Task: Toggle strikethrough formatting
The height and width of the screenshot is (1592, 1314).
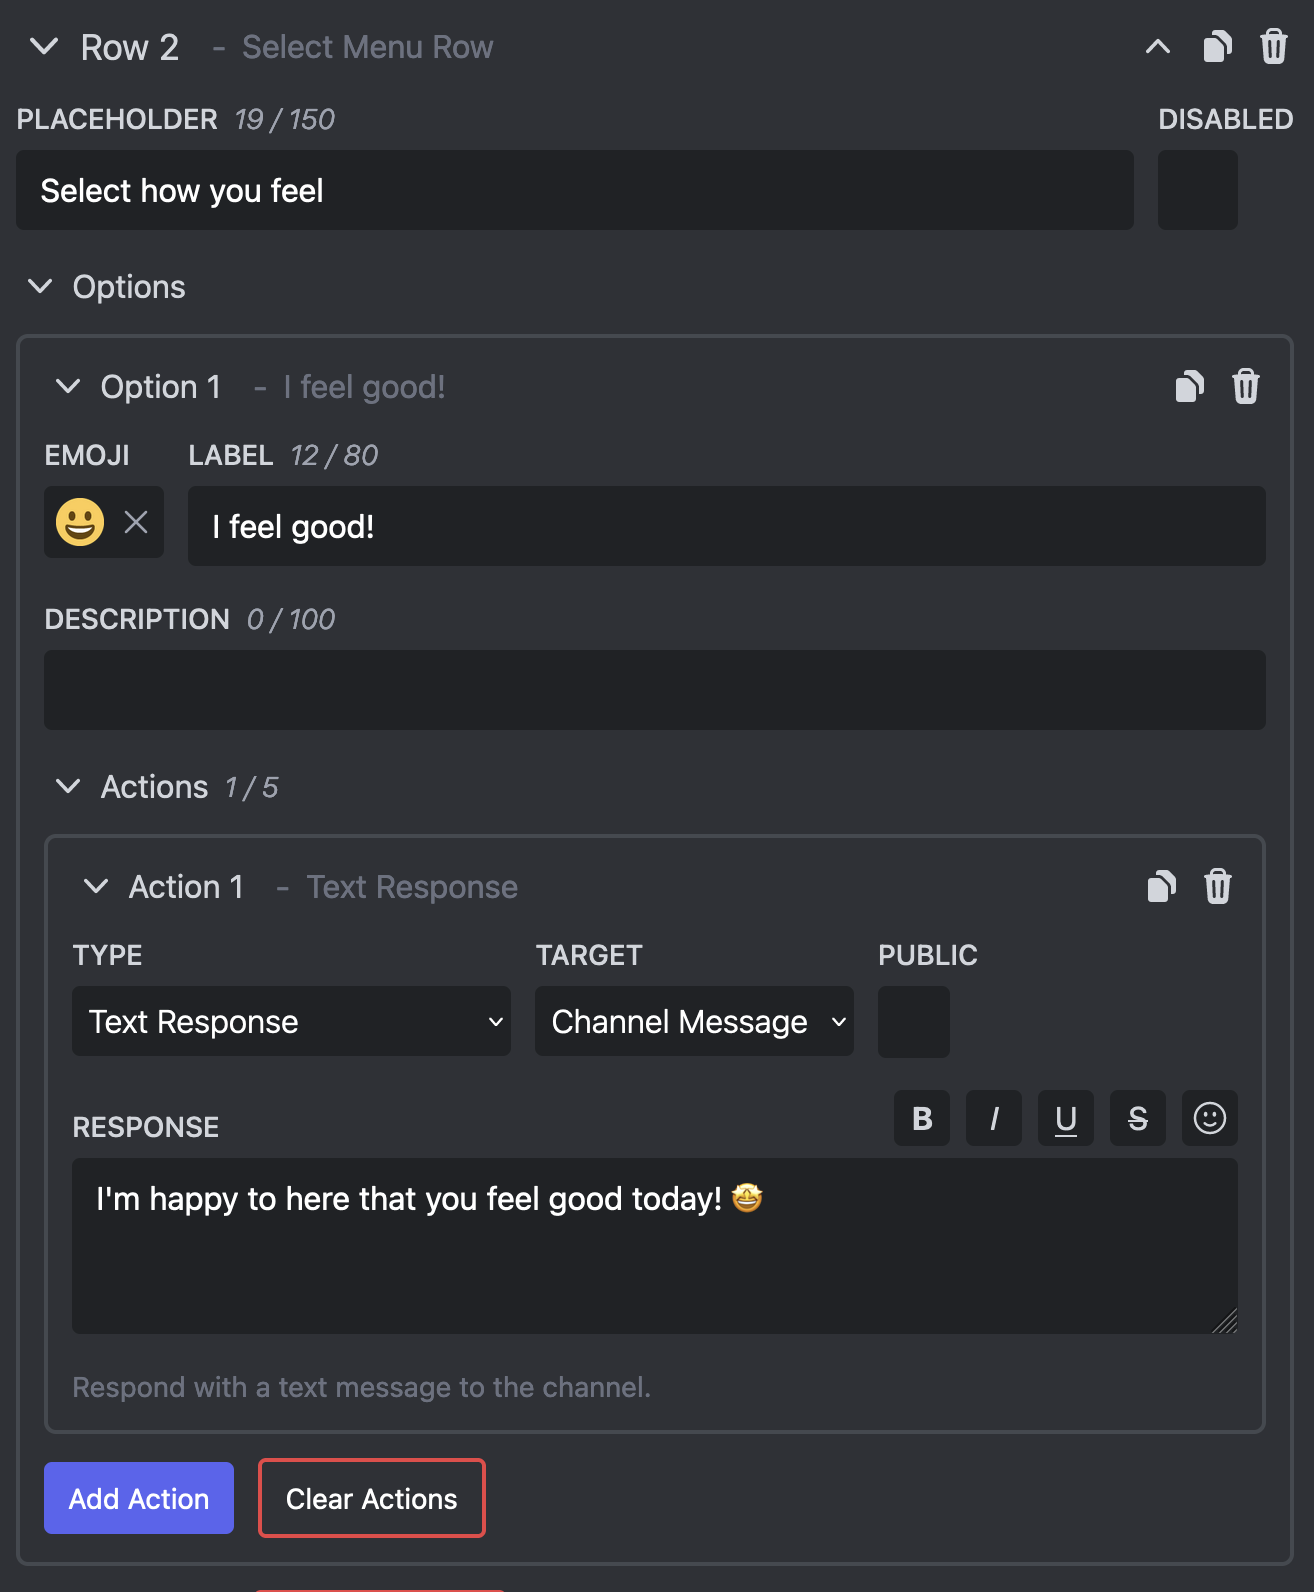Action: (1137, 1118)
